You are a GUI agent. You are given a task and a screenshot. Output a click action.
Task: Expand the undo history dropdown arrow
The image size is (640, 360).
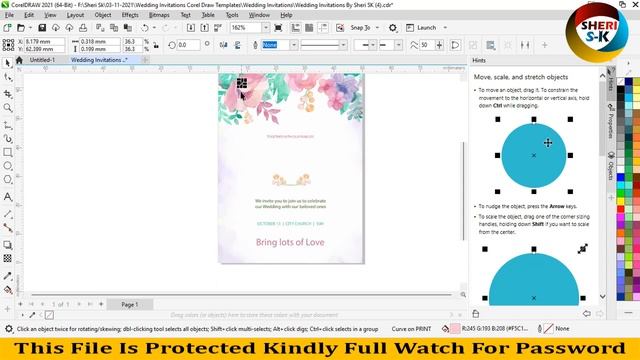click(154, 28)
